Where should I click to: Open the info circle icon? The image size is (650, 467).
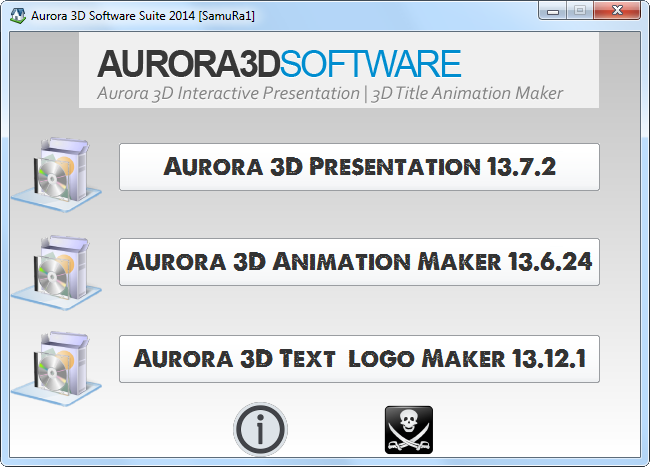260,429
